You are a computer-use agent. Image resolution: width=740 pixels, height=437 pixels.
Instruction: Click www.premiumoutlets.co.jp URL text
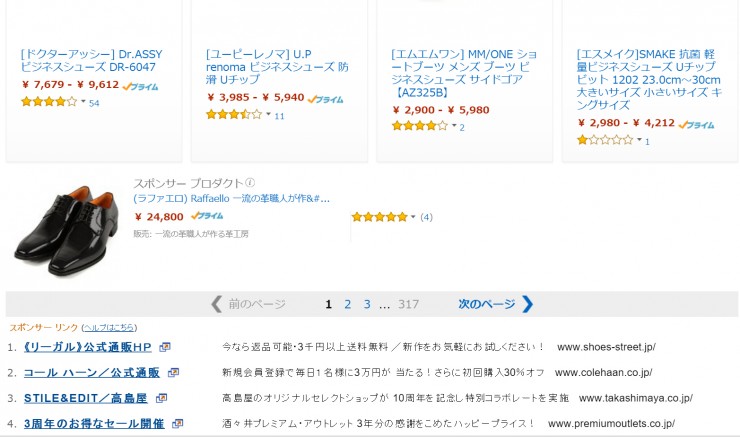point(611,424)
